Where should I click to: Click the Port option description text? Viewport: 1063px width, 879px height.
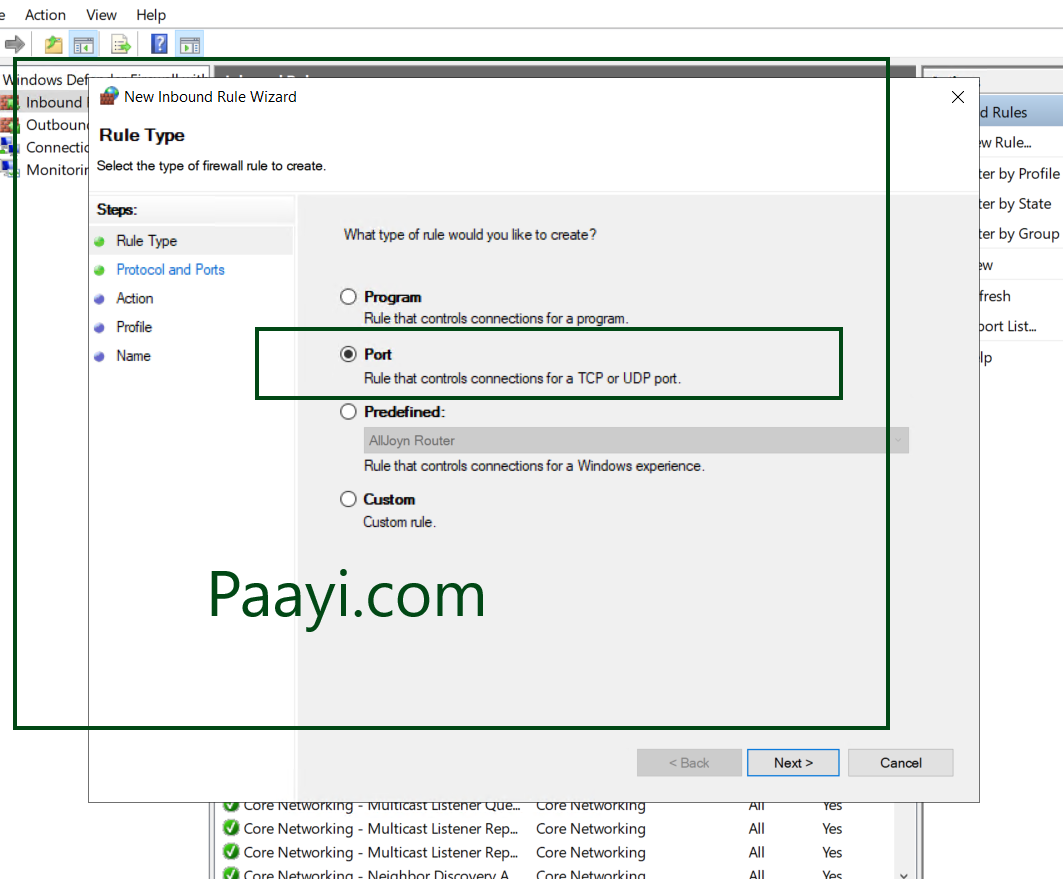pos(522,378)
